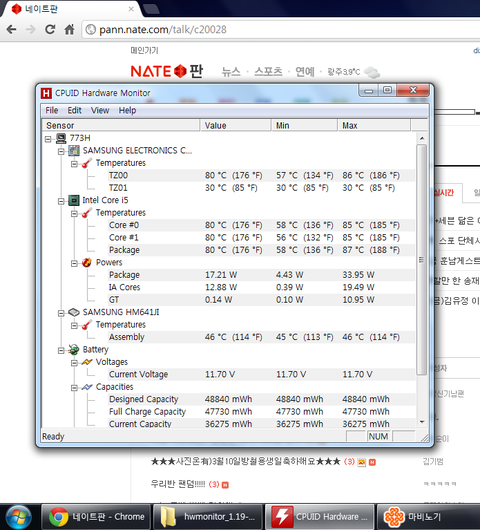Click the Value column header

[x=236, y=125]
